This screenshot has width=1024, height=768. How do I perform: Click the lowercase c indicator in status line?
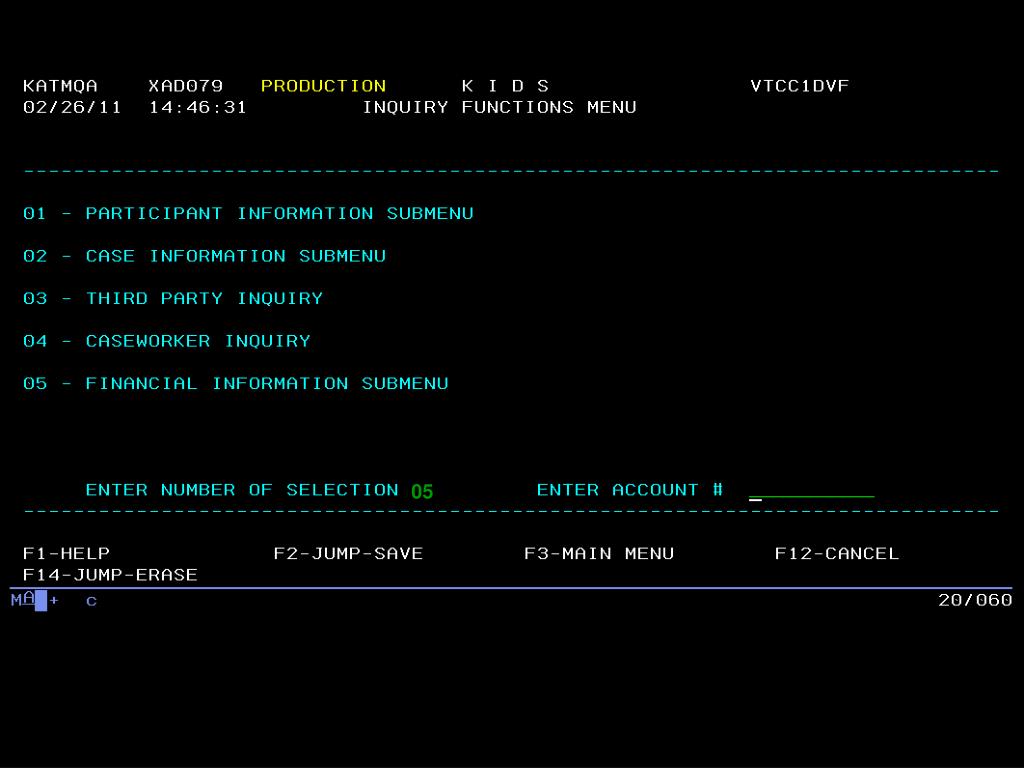(91, 601)
